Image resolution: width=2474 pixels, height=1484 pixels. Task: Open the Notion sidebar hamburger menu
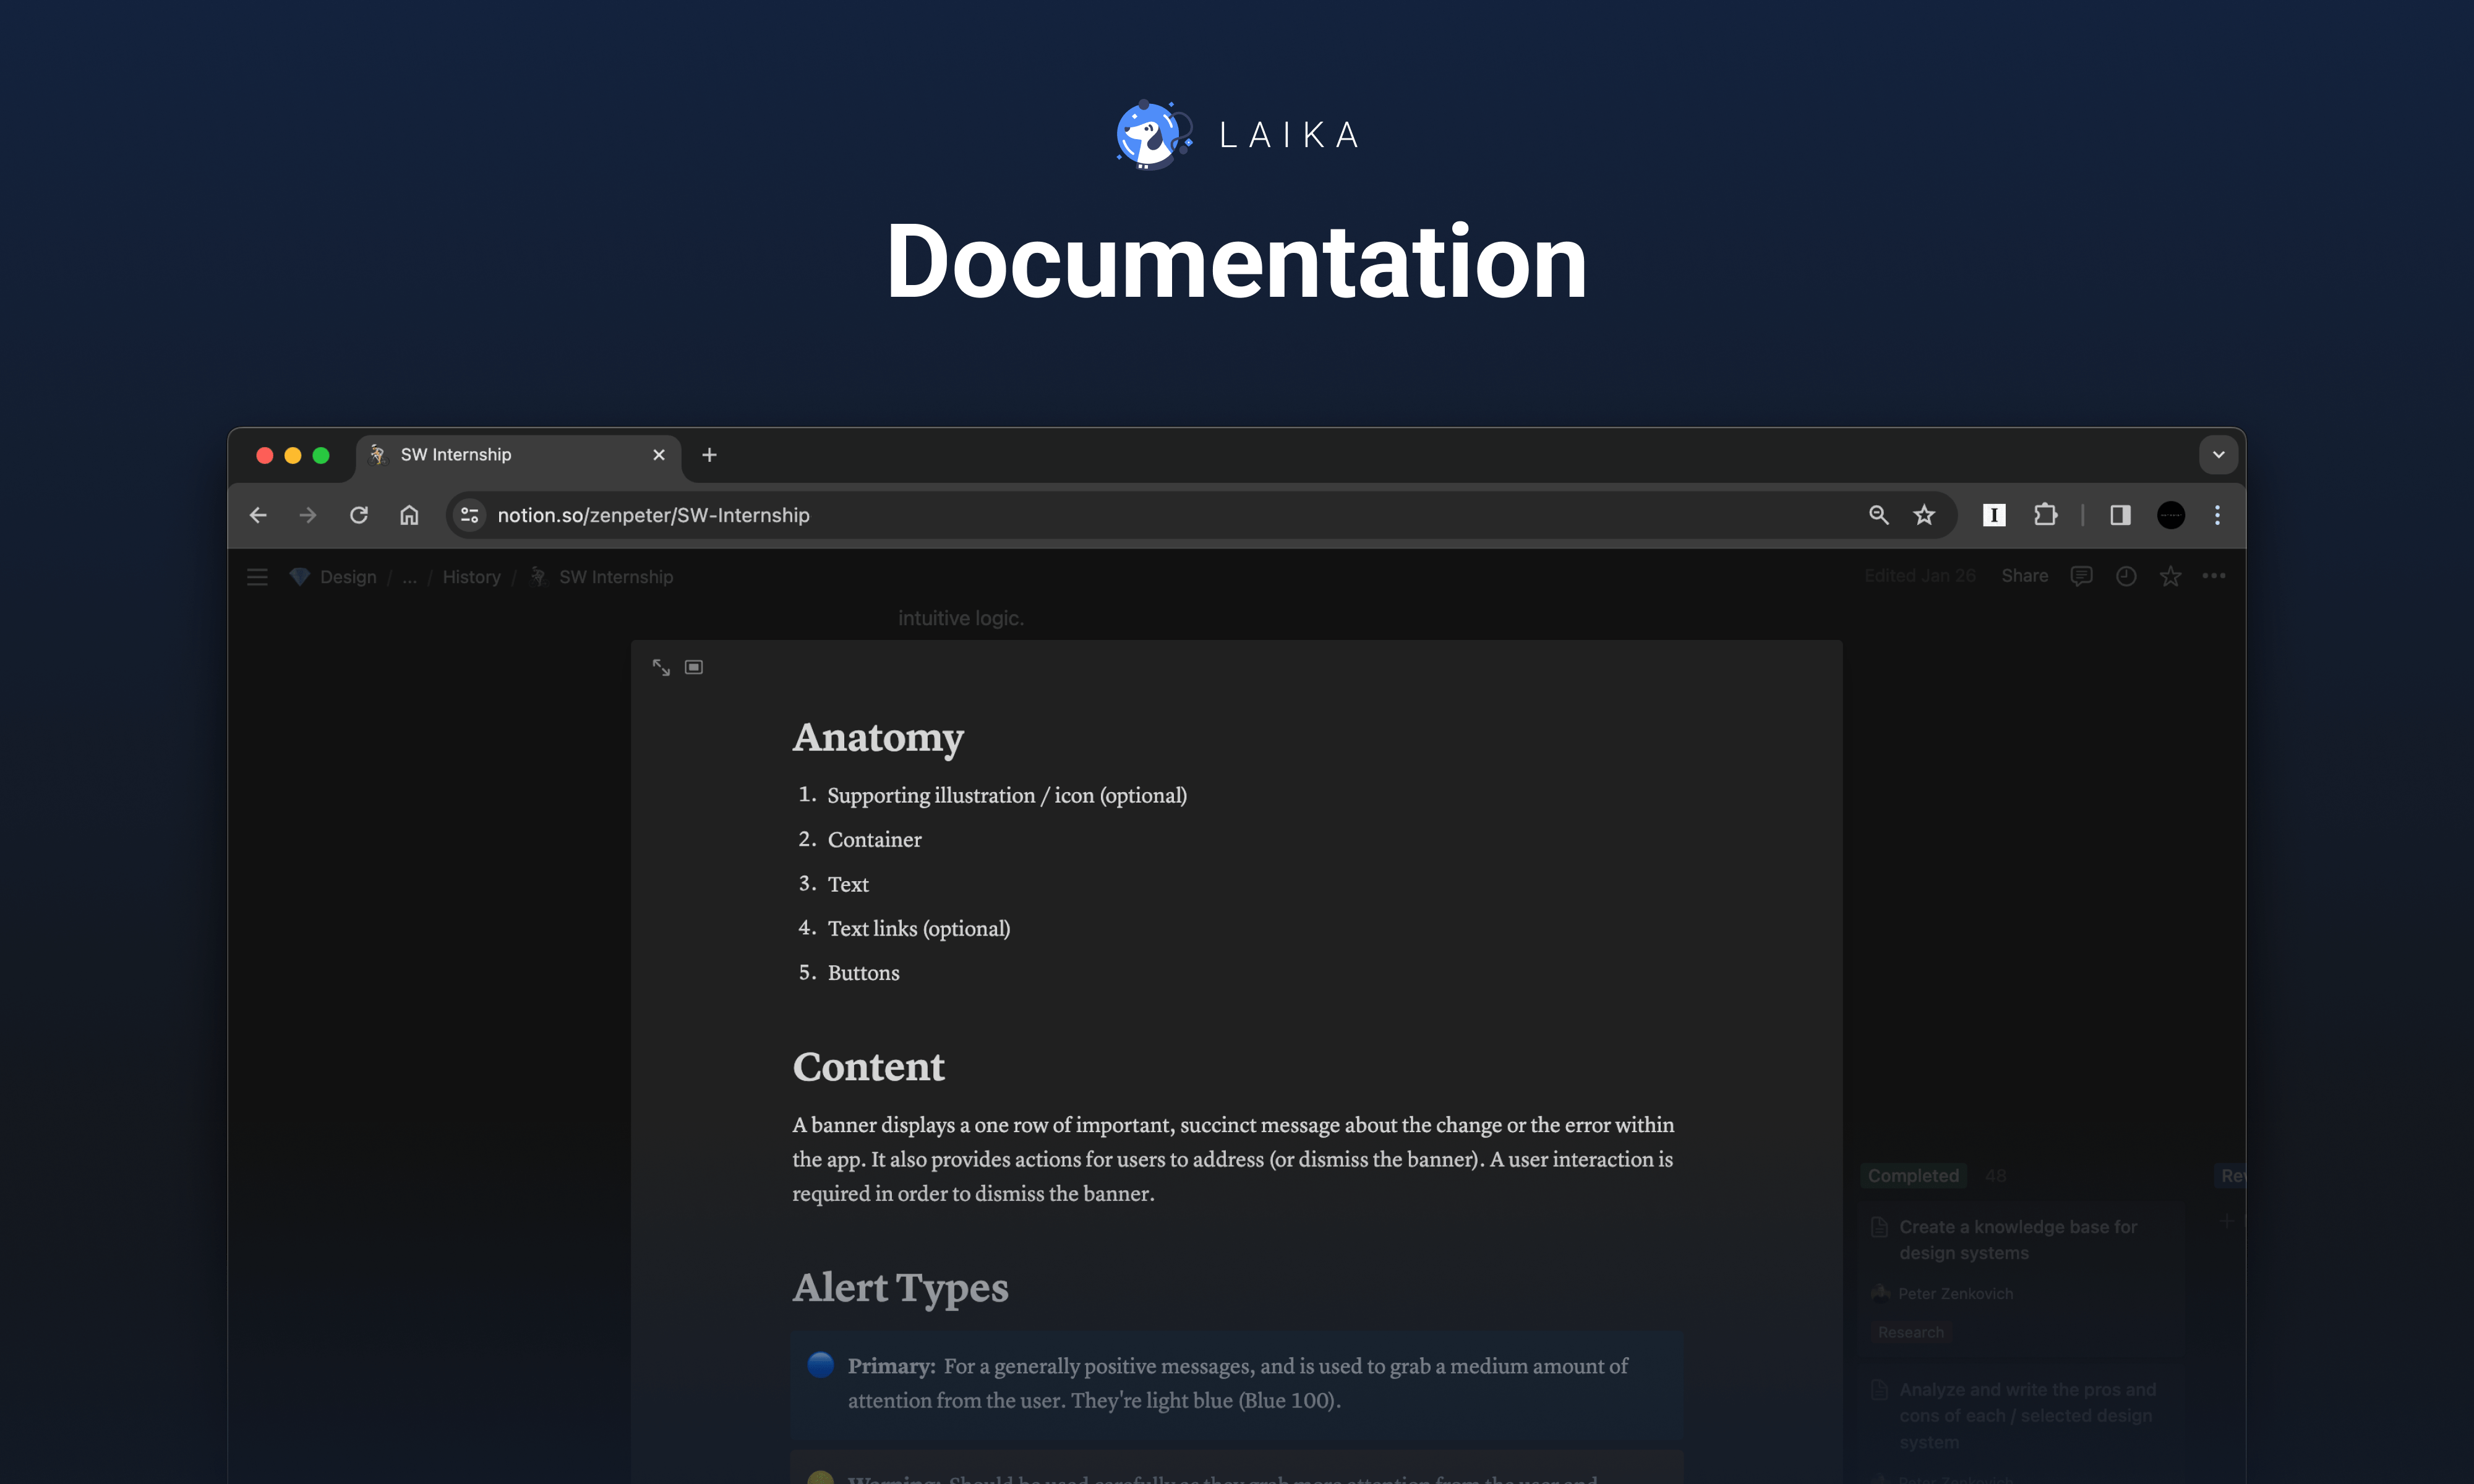click(x=257, y=576)
